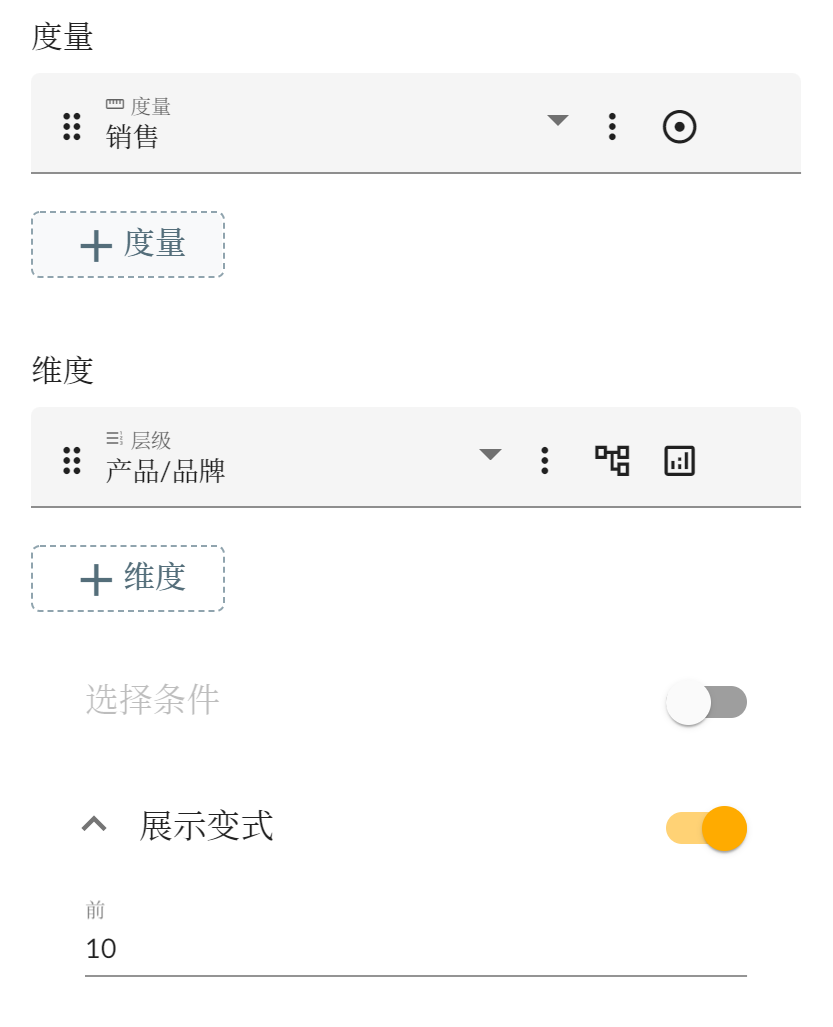Screen dimensions: 833x1027
Task: Open the 销售 measure dropdown arrow
Action: pos(558,121)
